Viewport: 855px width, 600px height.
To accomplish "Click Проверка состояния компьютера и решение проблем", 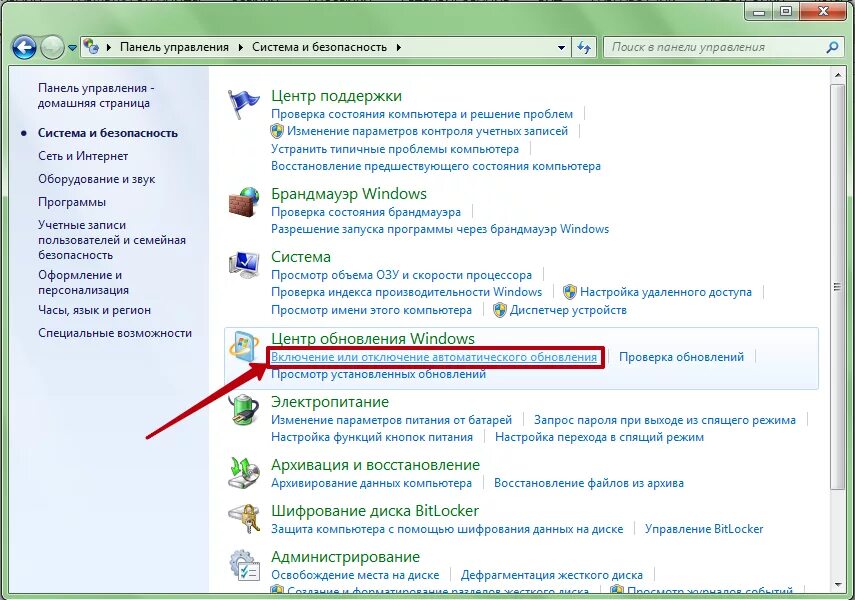I will (422, 114).
